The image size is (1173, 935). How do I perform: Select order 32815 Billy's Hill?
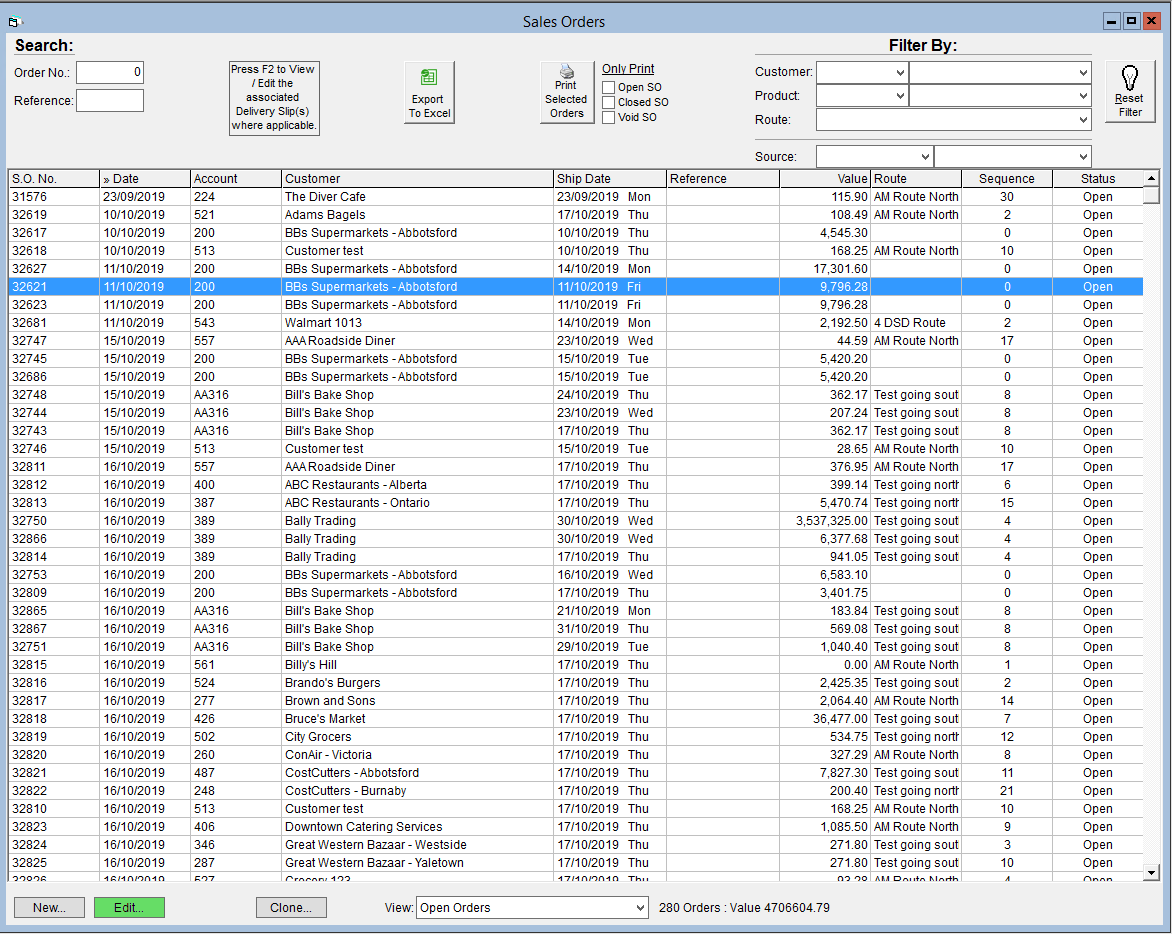click(576, 665)
